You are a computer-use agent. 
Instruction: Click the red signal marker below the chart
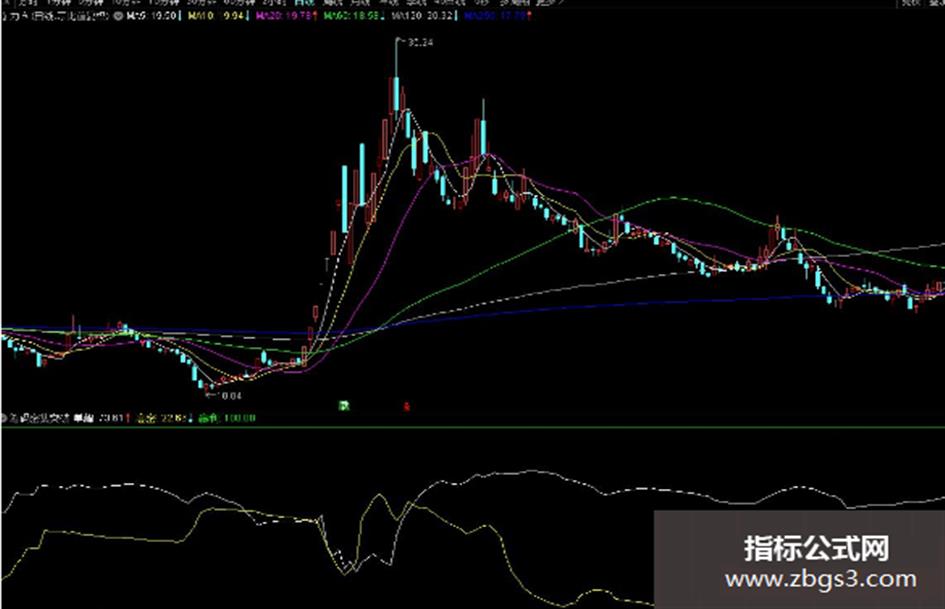[406, 407]
